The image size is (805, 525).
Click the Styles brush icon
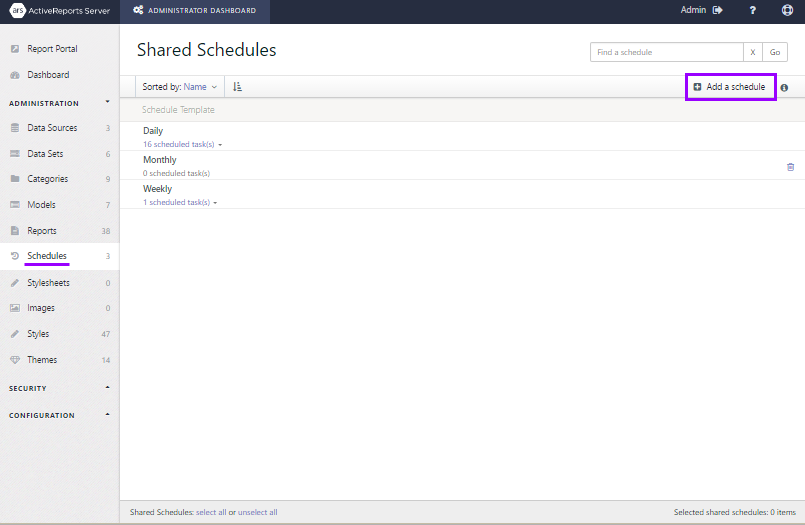[15, 334]
